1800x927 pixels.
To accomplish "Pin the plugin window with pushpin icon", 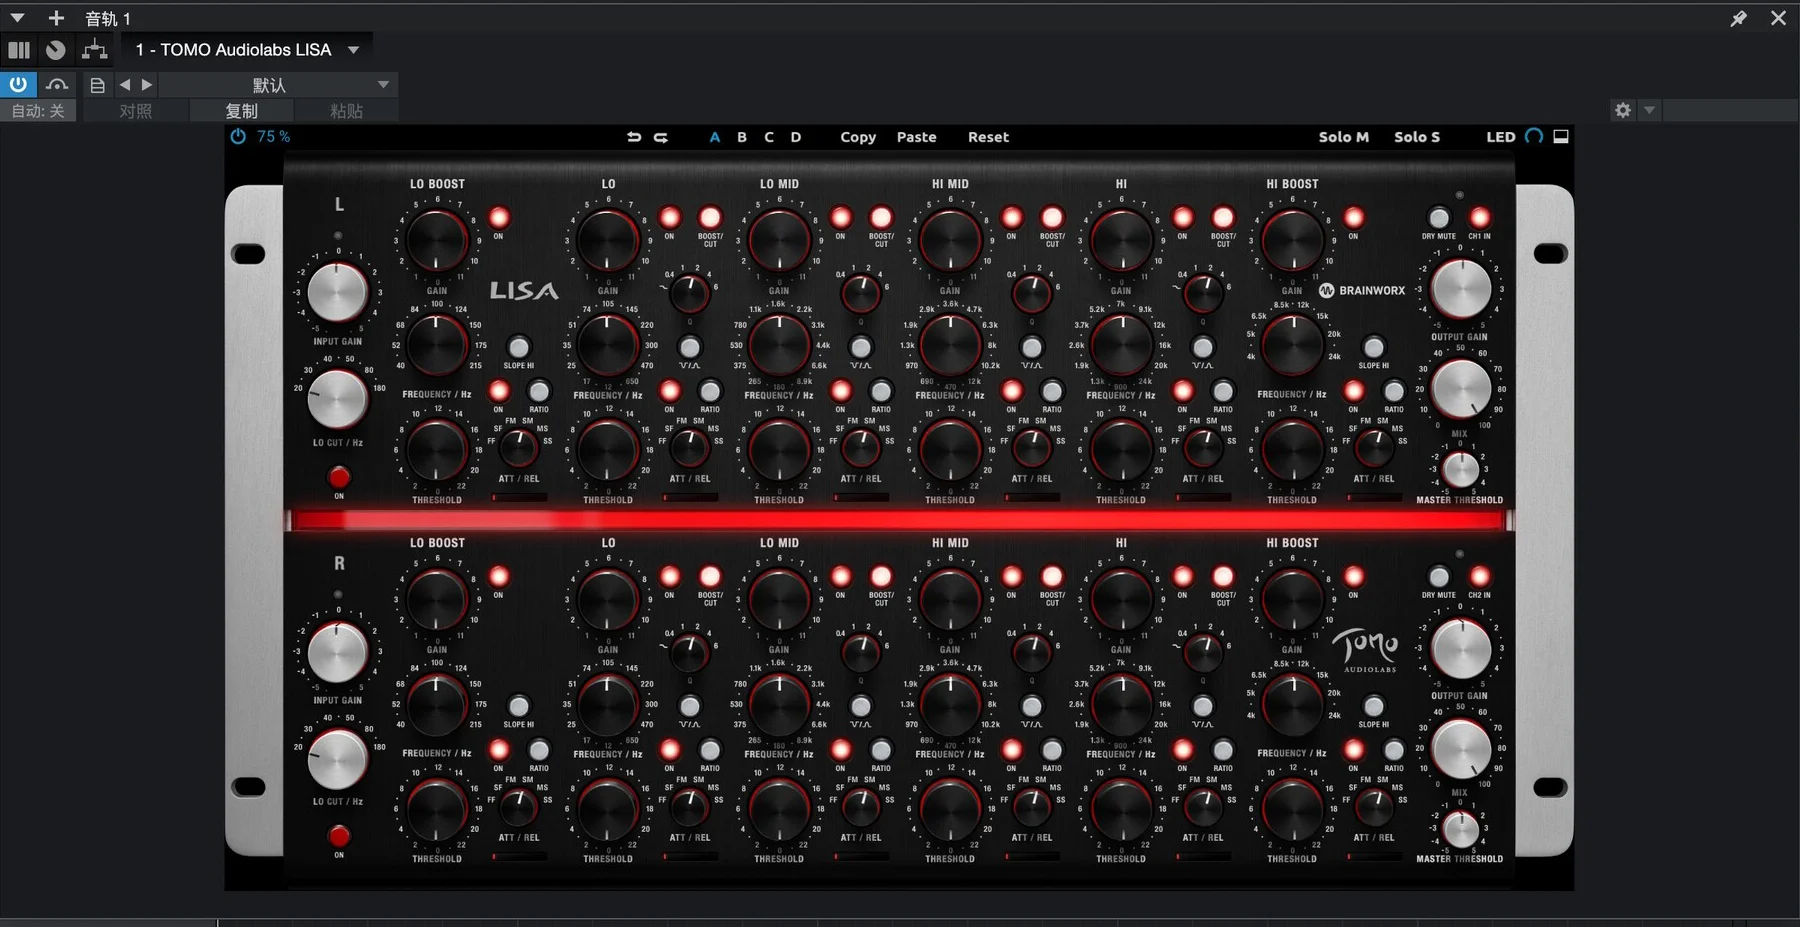I will click(1738, 18).
